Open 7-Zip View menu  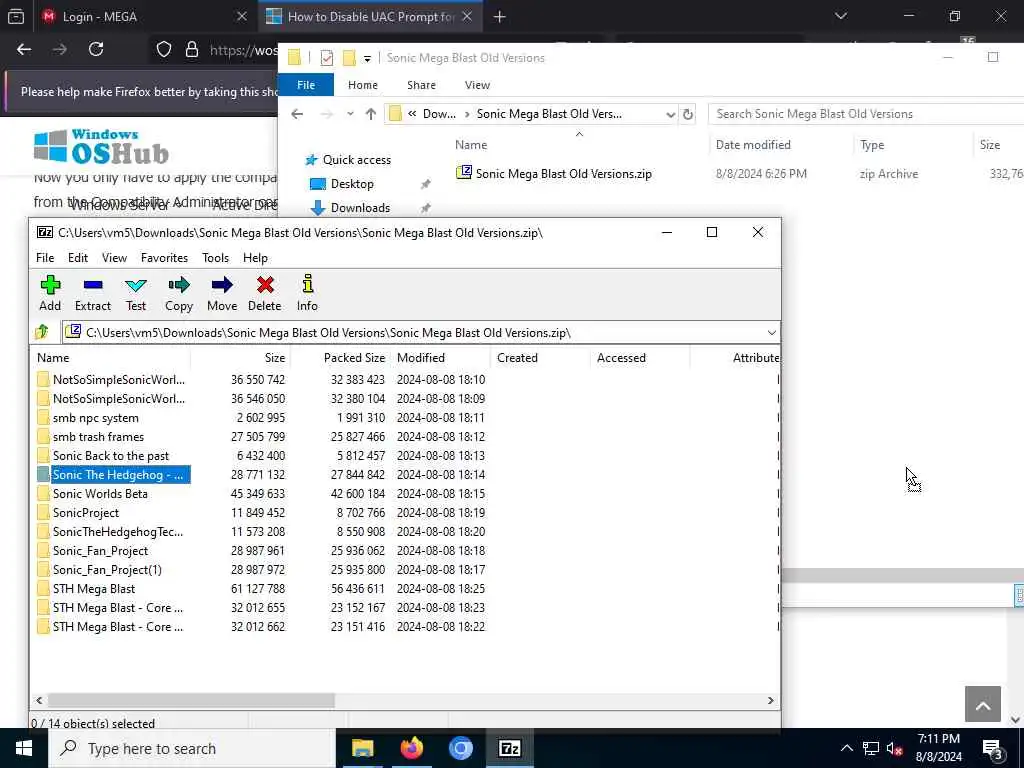point(114,258)
